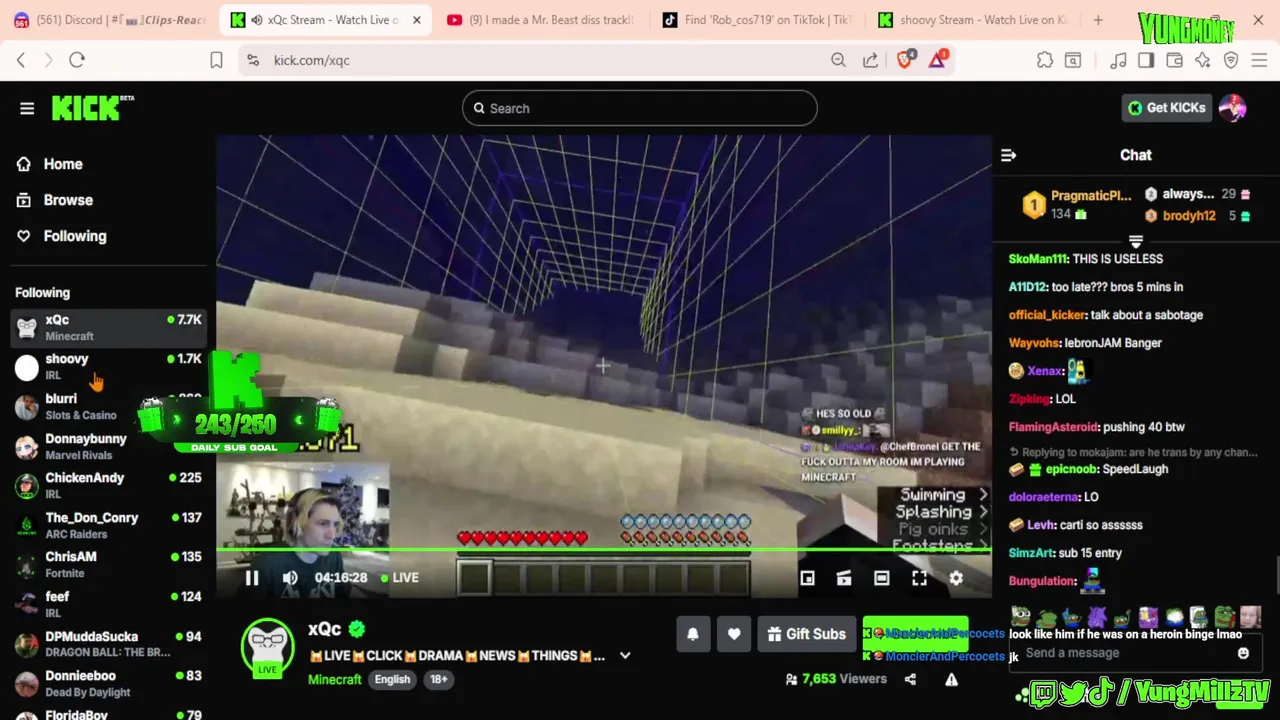The width and height of the screenshot is (1280, 720).
Task: Open the Minecraft category link
Action: click(335, 679)
